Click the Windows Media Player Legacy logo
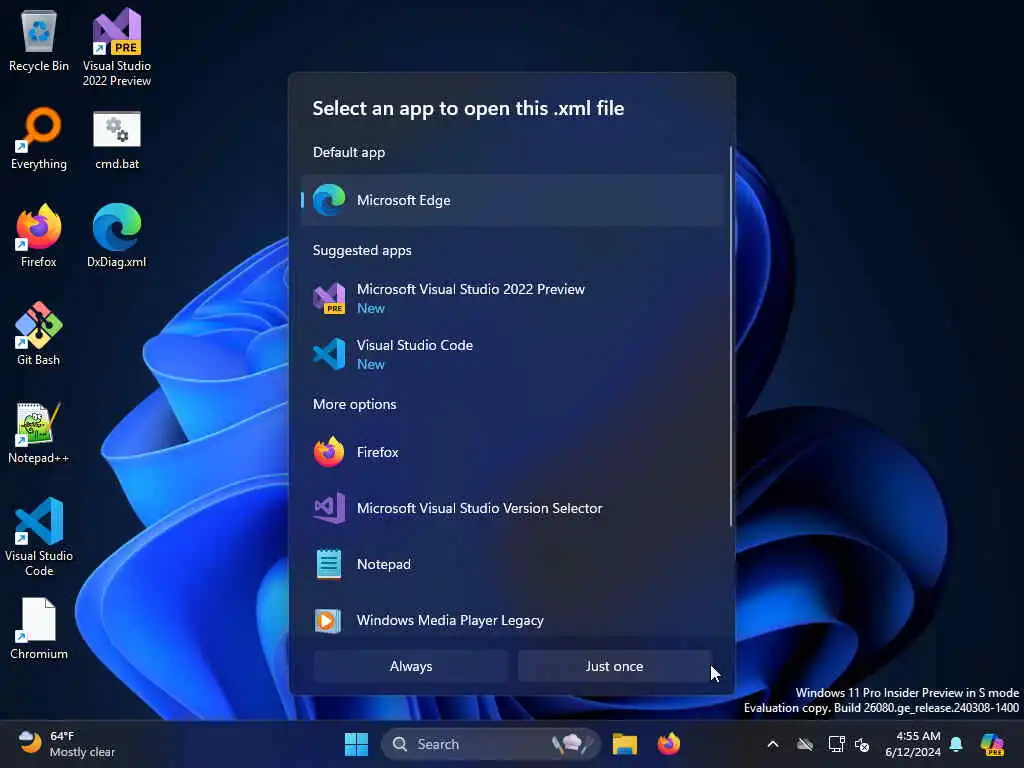Image resolution: width=1024 pixels, height=768 pixels. click(x=328, y=620)
